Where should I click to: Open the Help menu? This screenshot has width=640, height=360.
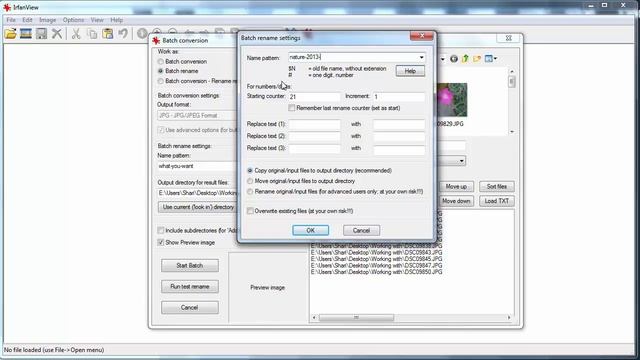(x=116, y=20)
